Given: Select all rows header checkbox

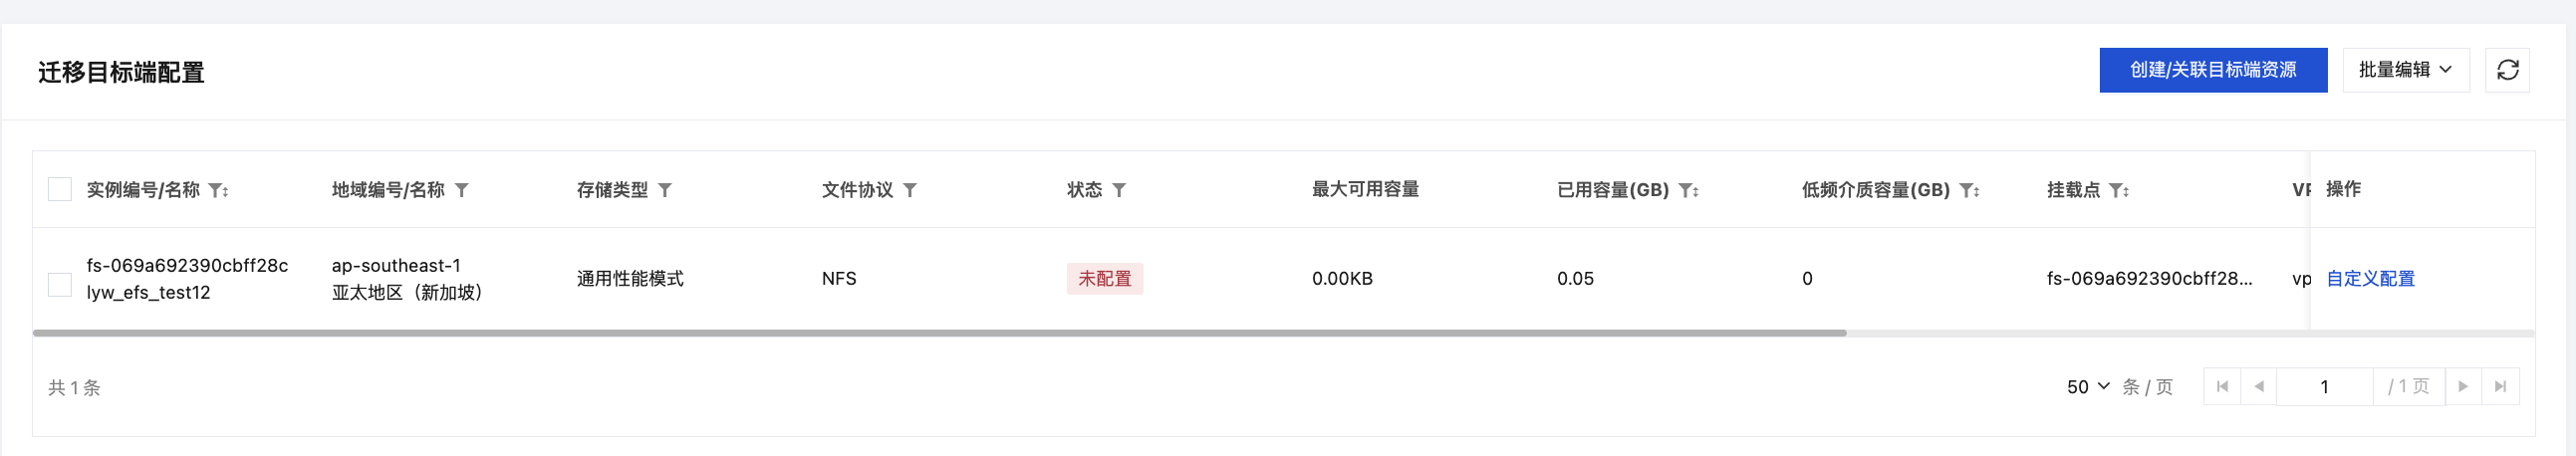Looking at the screenshot, I should coord(60,189).
